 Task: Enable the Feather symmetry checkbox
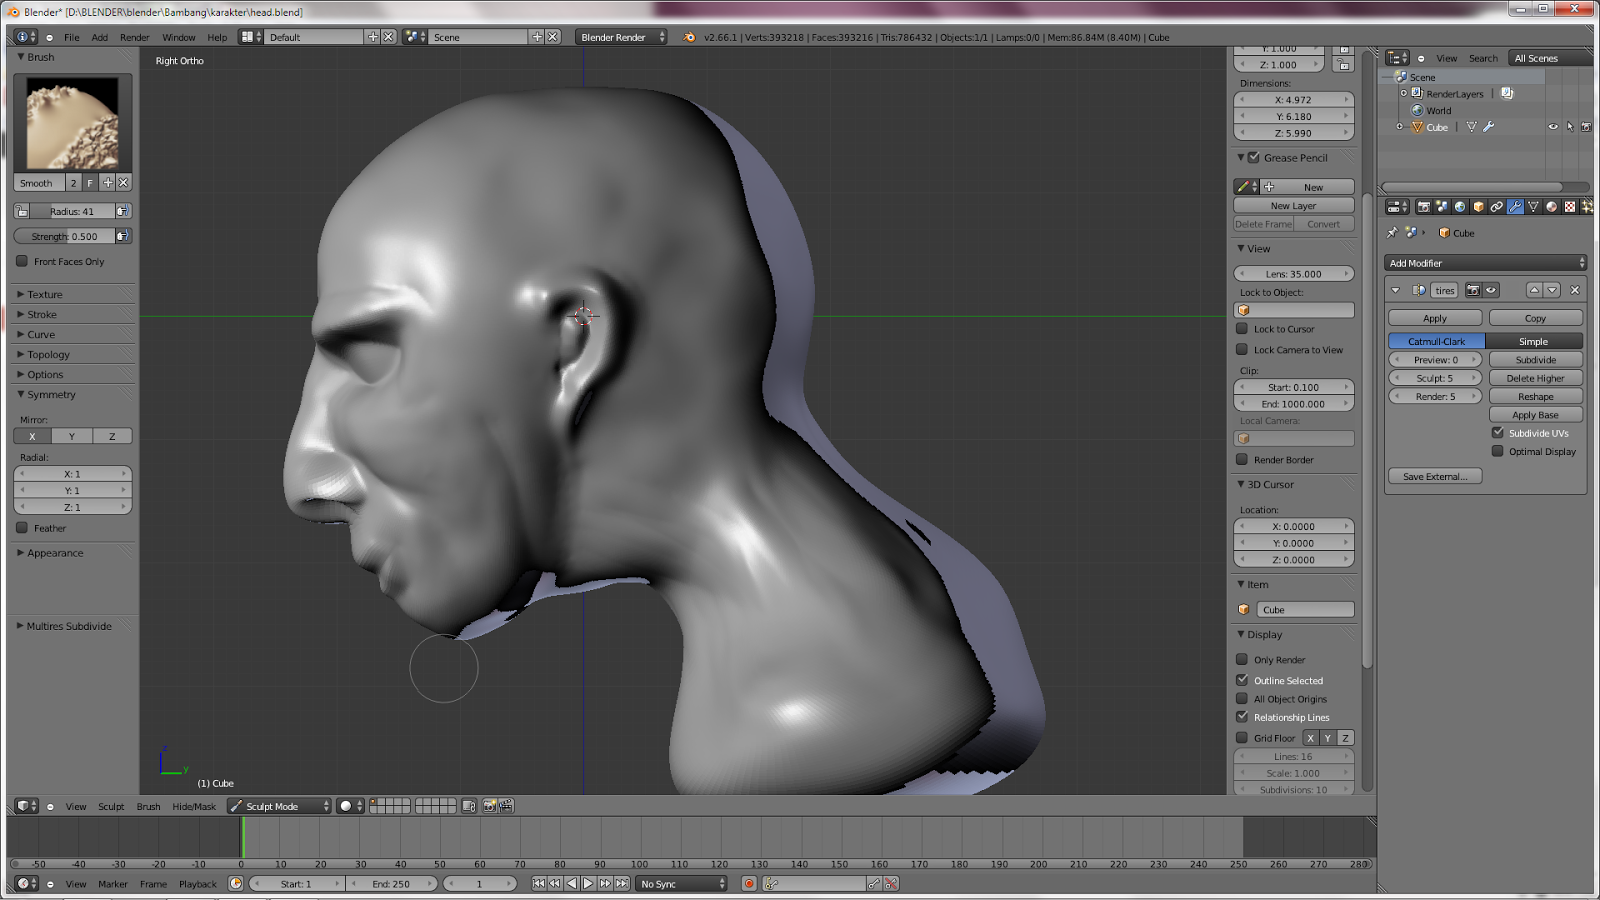tap(22, 528)
